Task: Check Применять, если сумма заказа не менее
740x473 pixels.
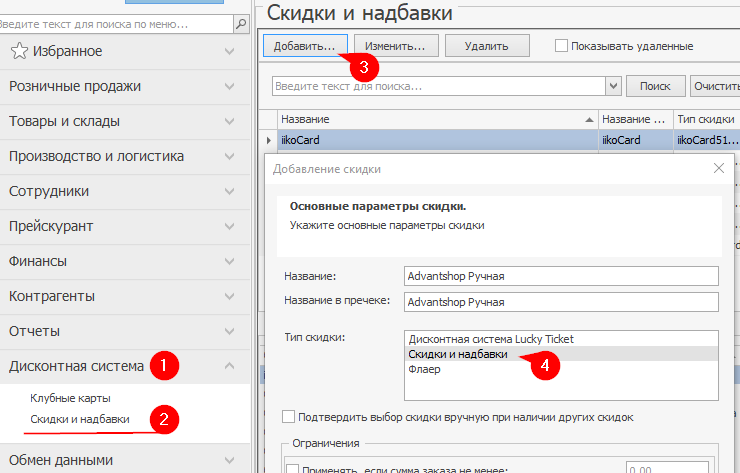Action: point(293,468)
